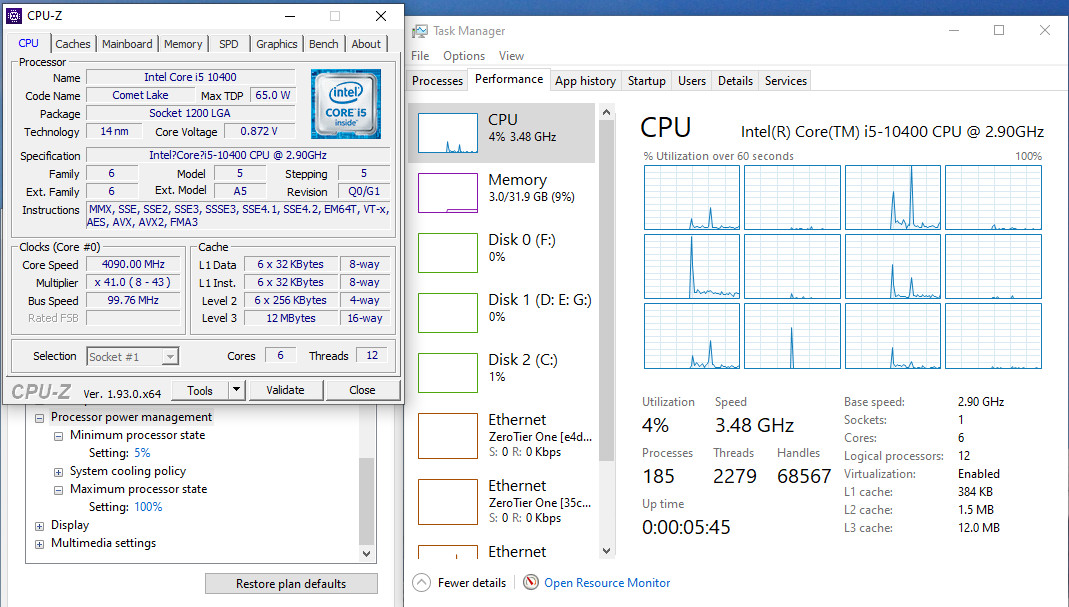
Task: Click the Tools button in CPU-Z
Action: pos(200,390)
